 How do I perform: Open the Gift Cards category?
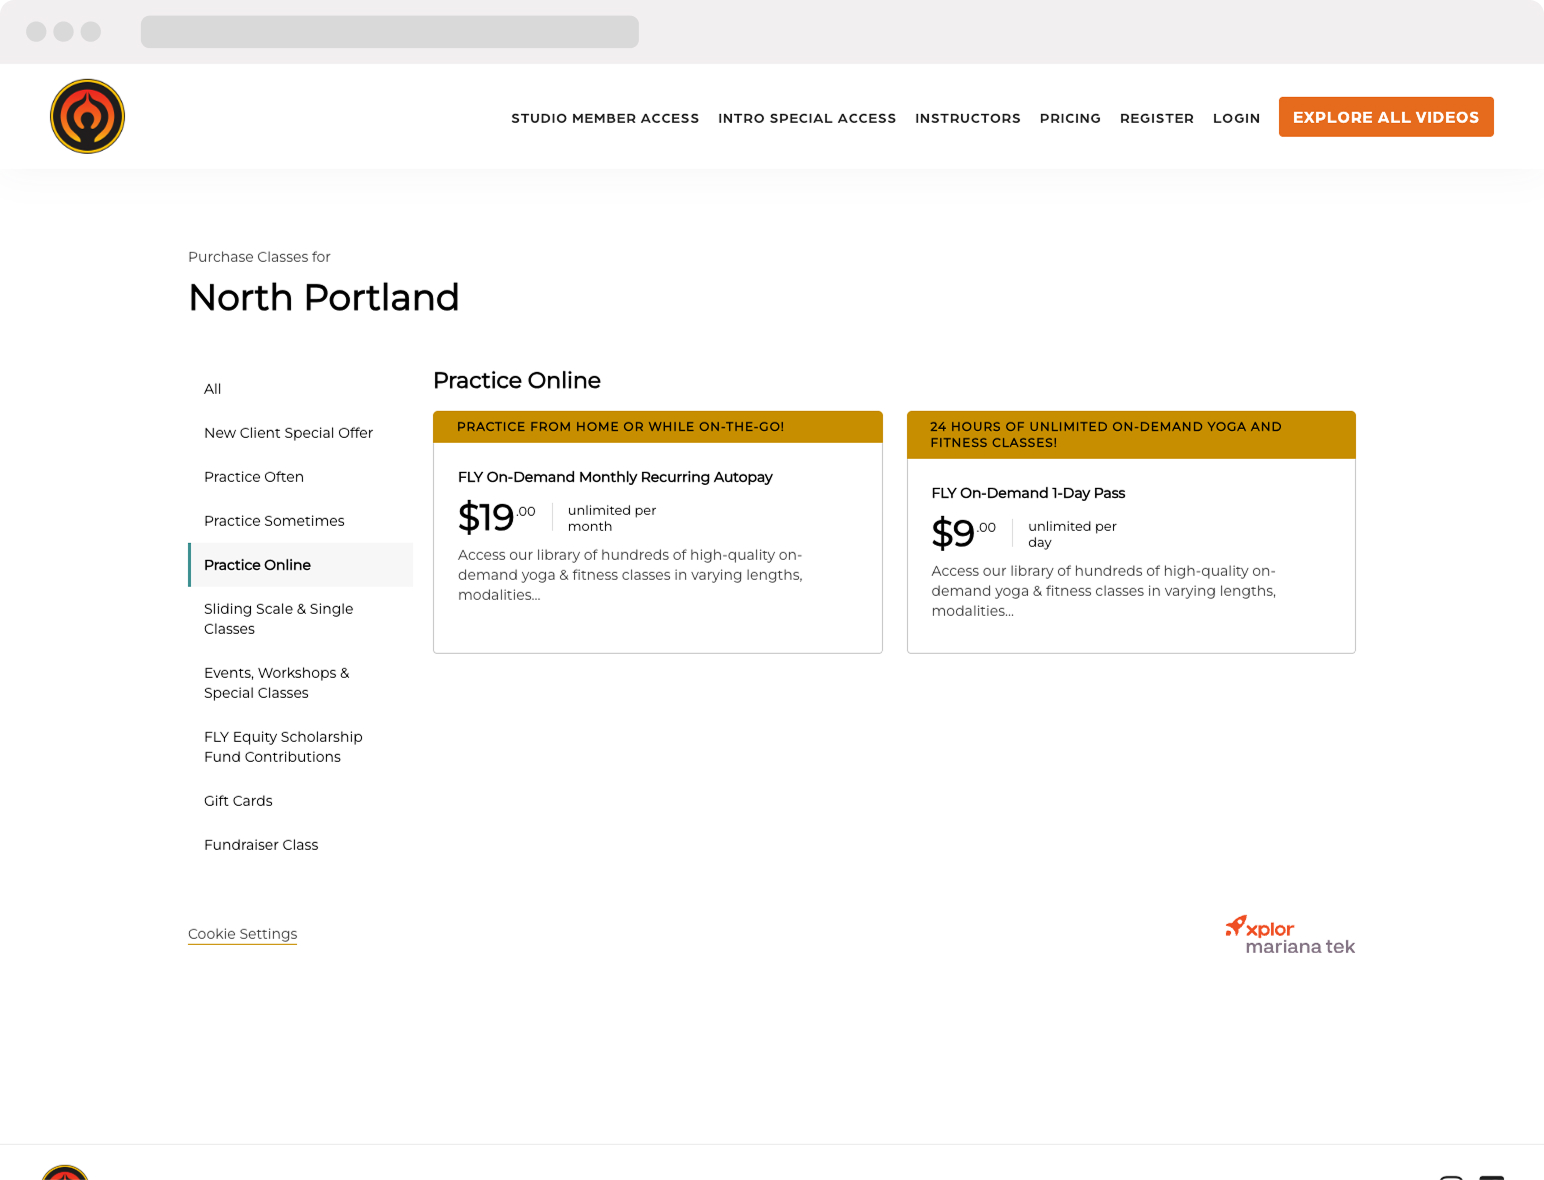coord(238,801)
